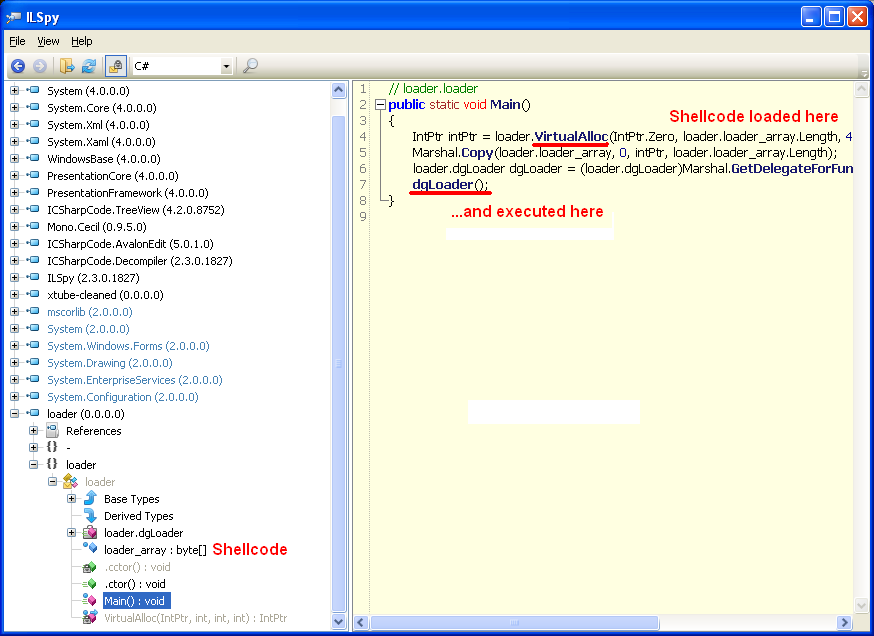The width and height of the screenshot is (874, 636).
Task: Follow the VirtualAlloc link in code
Action: (x=571, y=137)
